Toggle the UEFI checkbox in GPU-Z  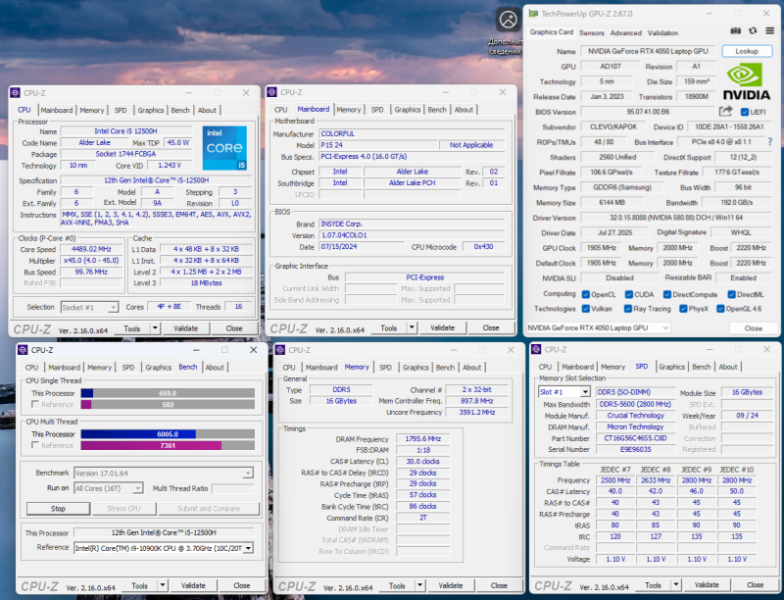pyautogui.click(x=745, y=112)
